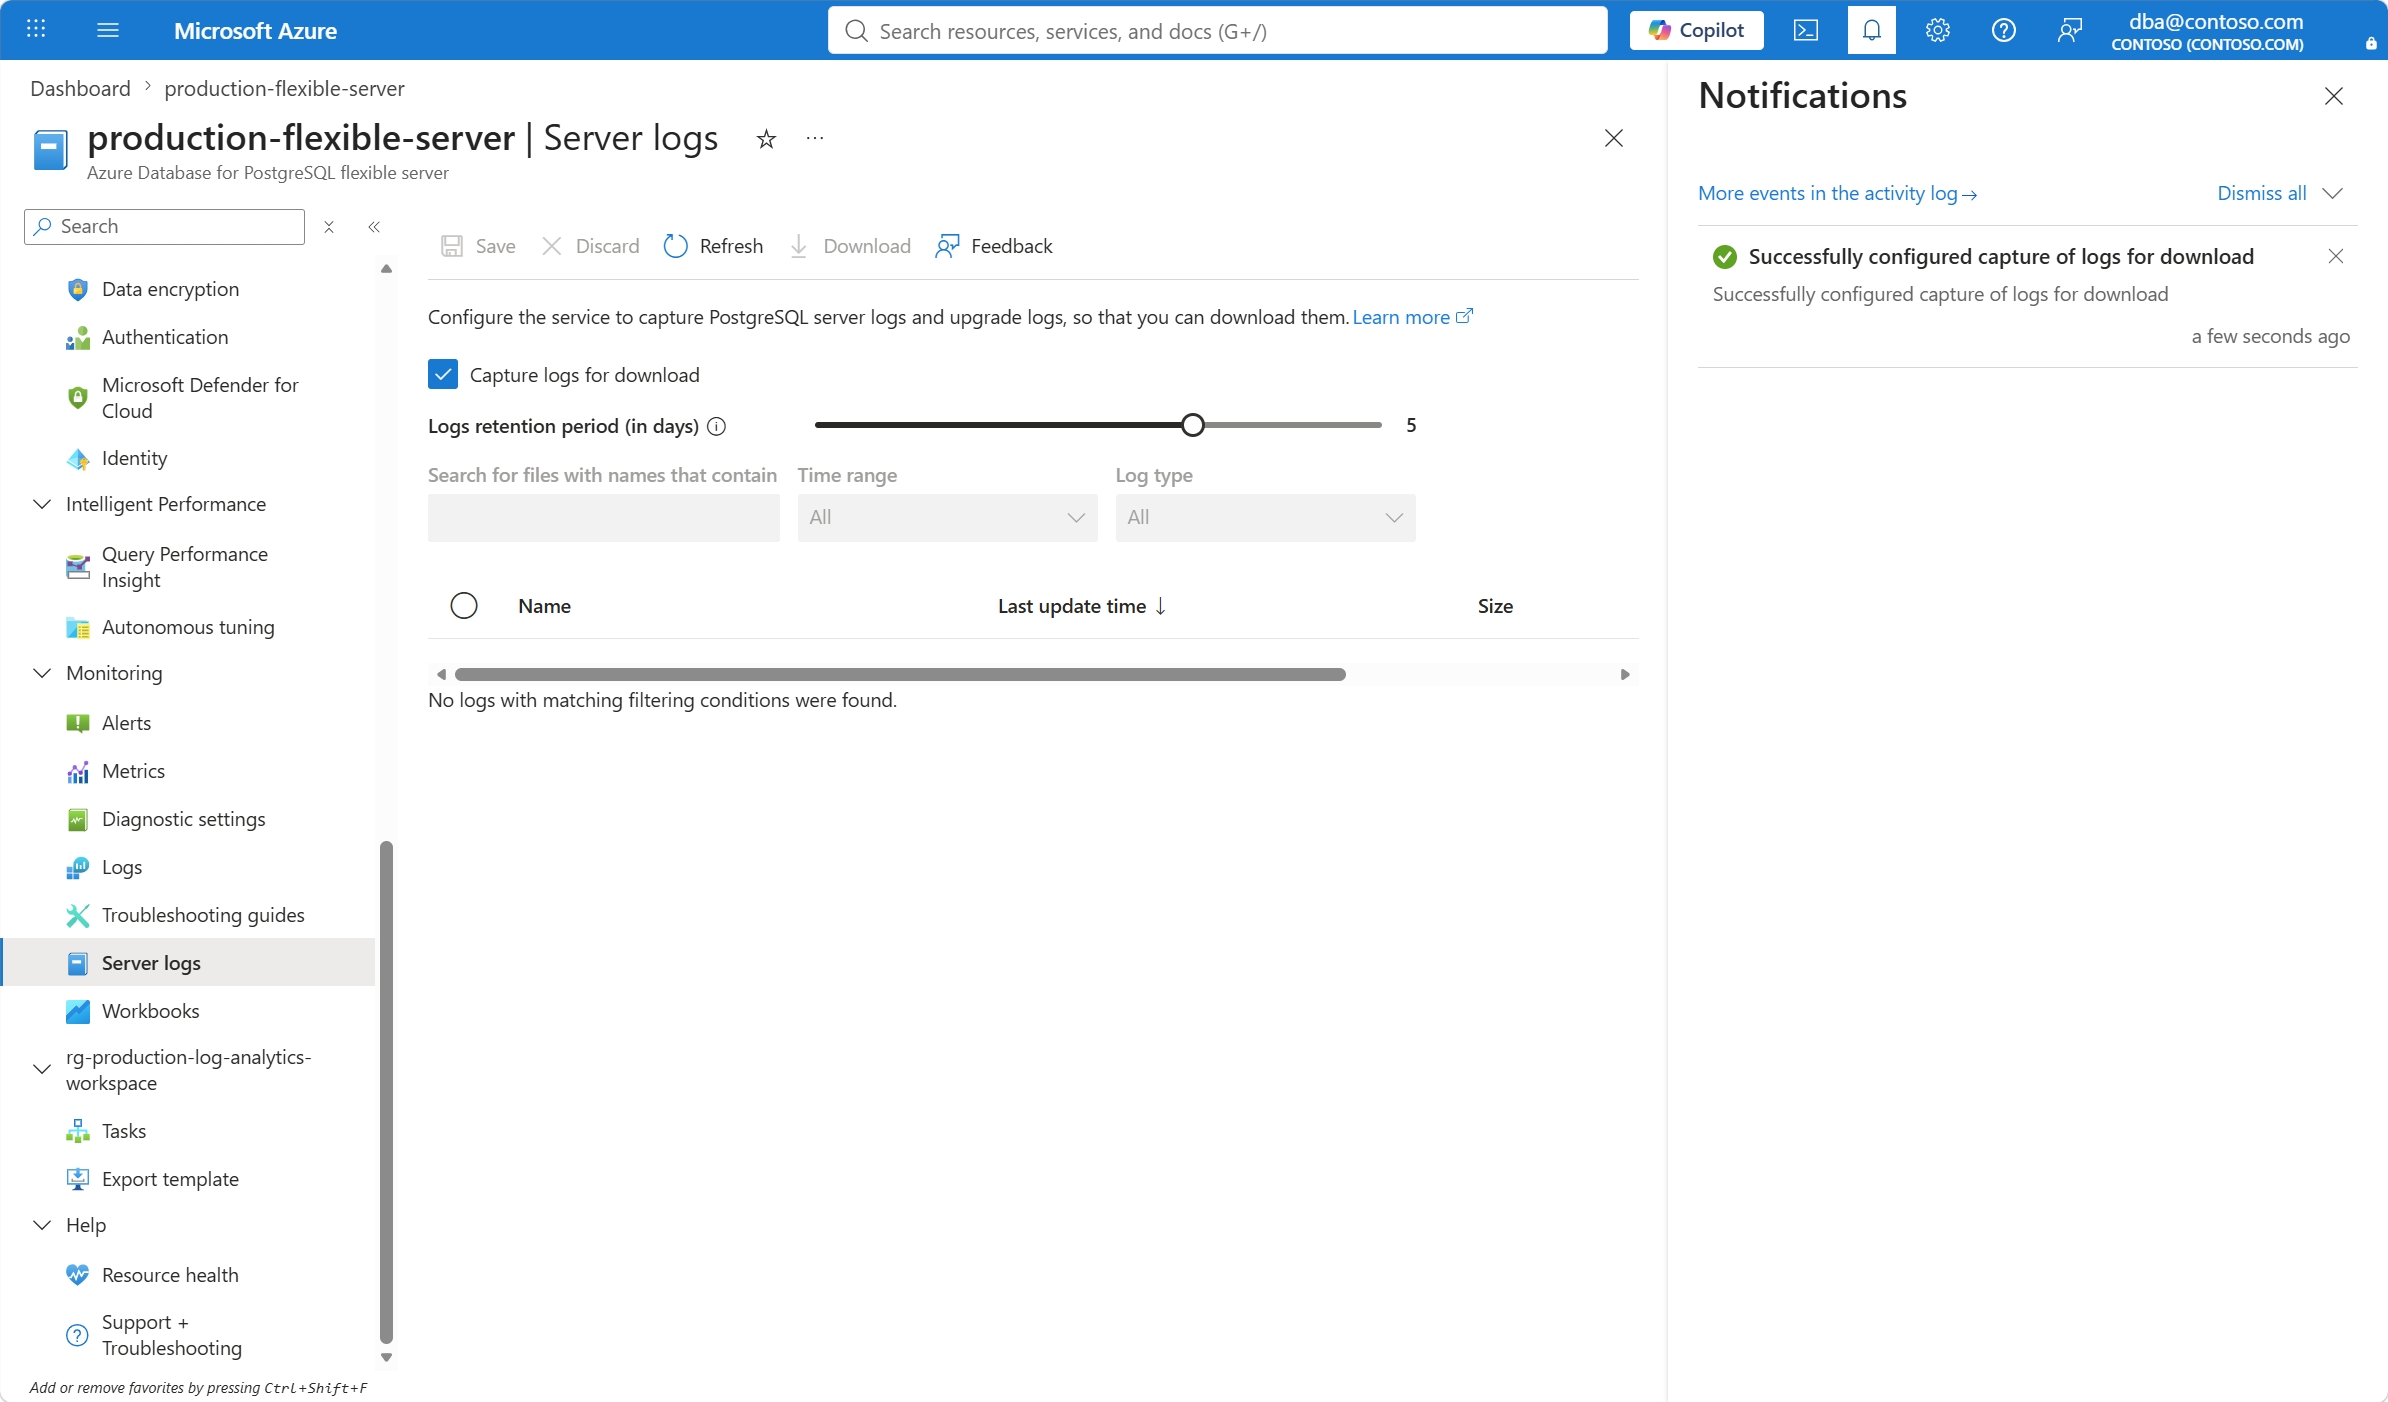Open the Azure portal apps grid icon
This screenshot has width=2388, height=1402.
36,30
